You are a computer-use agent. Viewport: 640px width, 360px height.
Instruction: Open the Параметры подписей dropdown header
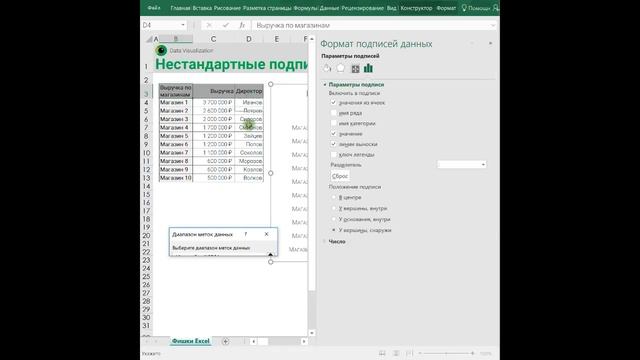coord(350,56)
